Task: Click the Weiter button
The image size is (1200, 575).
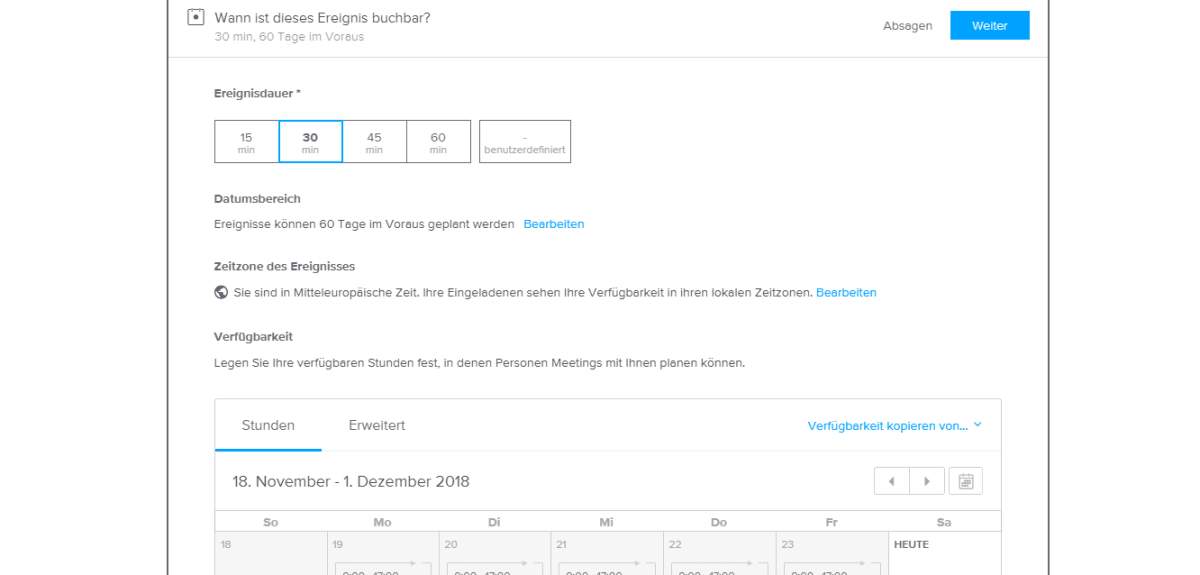Action: (x=990, y=26)
